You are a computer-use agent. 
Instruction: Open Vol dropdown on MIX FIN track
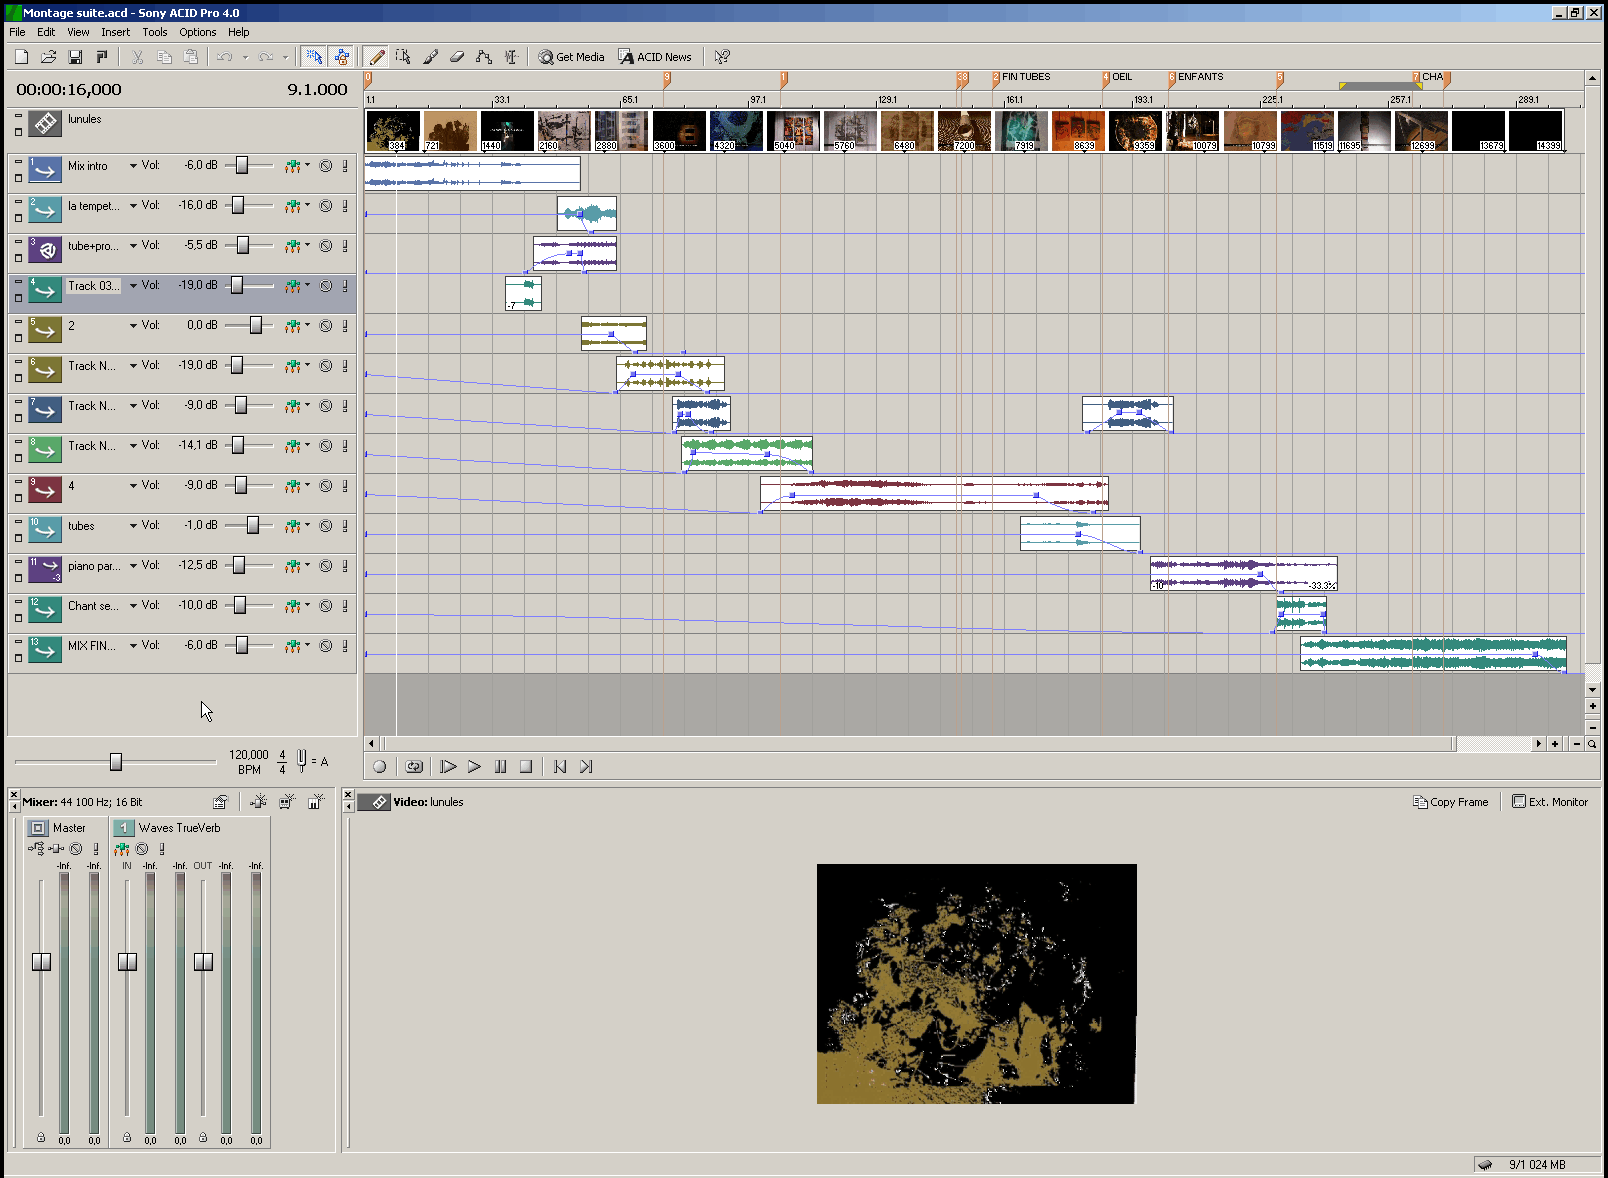[133, 646]
